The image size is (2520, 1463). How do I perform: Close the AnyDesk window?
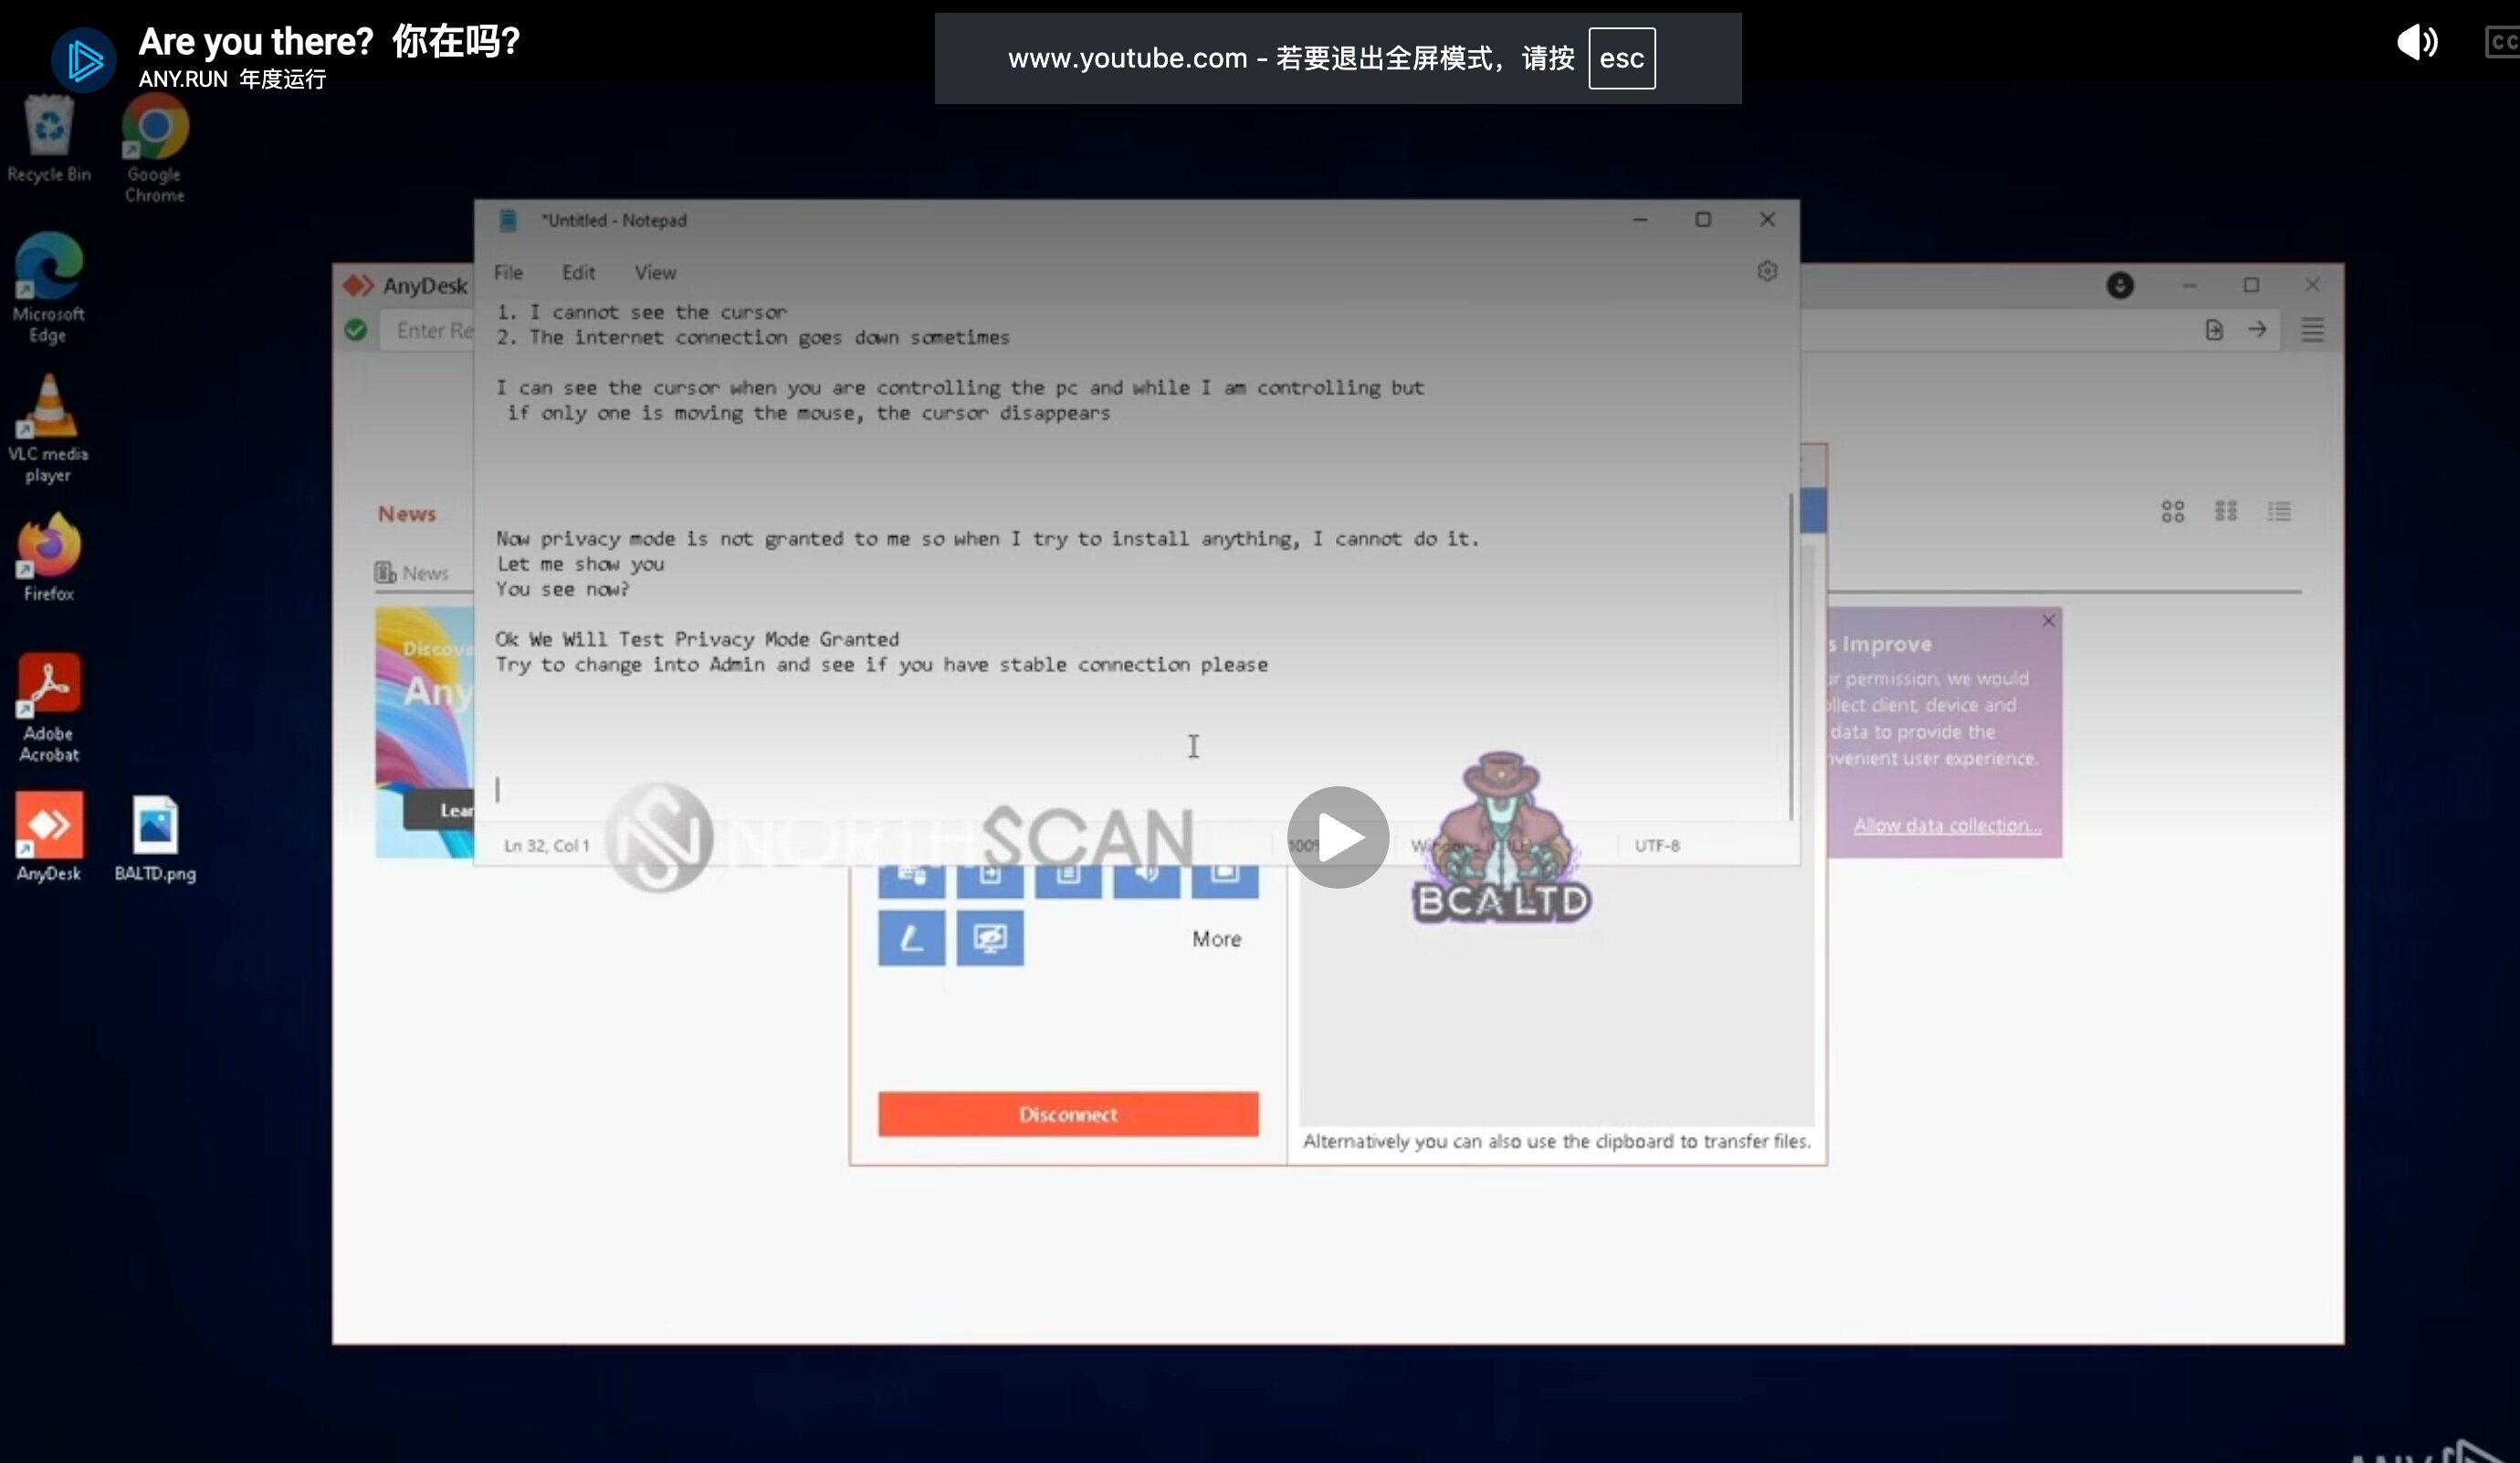pyautogui.click(x=2312, y=285)
